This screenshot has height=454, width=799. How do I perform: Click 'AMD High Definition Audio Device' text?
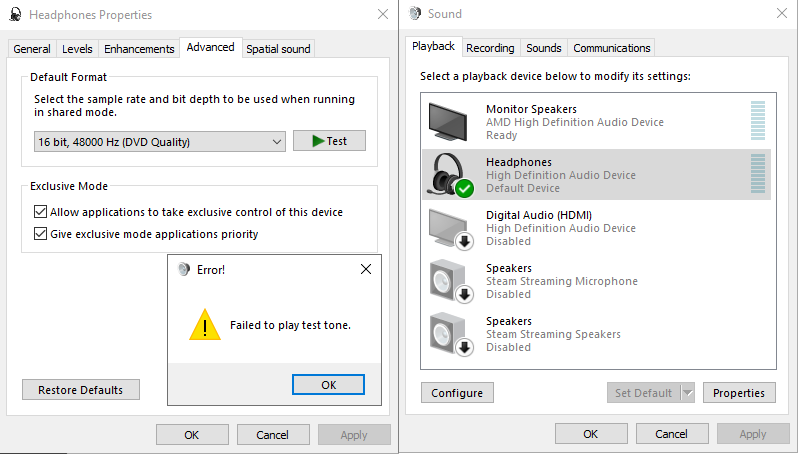point(575,122)
